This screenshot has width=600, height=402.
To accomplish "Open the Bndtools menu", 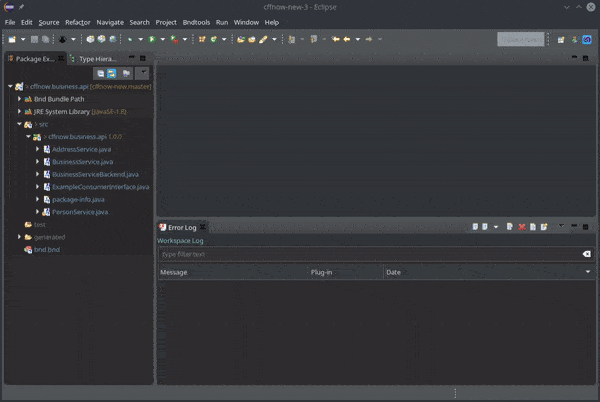I will pos(196,22).
